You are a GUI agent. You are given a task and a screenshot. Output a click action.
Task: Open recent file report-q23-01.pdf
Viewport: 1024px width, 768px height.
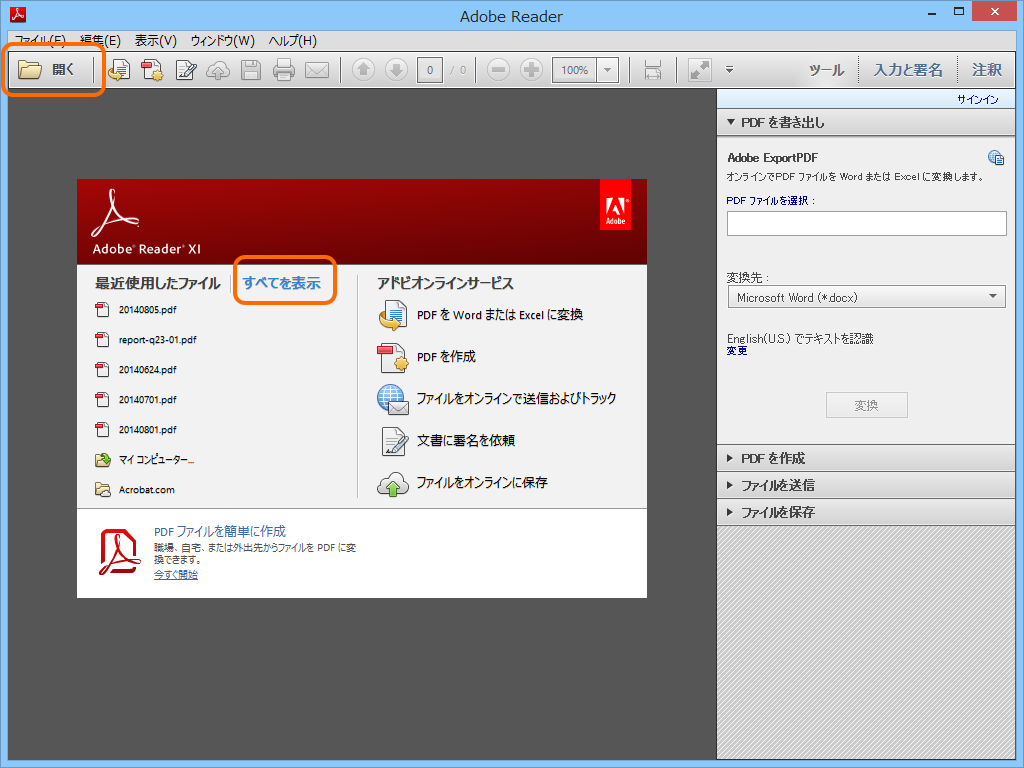click(x=146, y=340)
